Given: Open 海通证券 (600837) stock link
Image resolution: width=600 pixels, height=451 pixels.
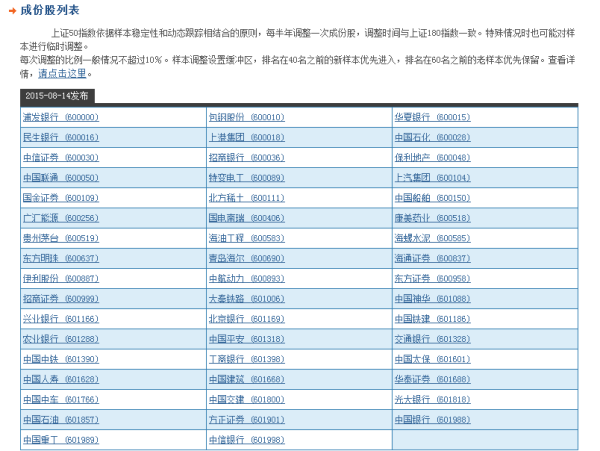Looking at the screenshot, I should click(x=432, y=259).
